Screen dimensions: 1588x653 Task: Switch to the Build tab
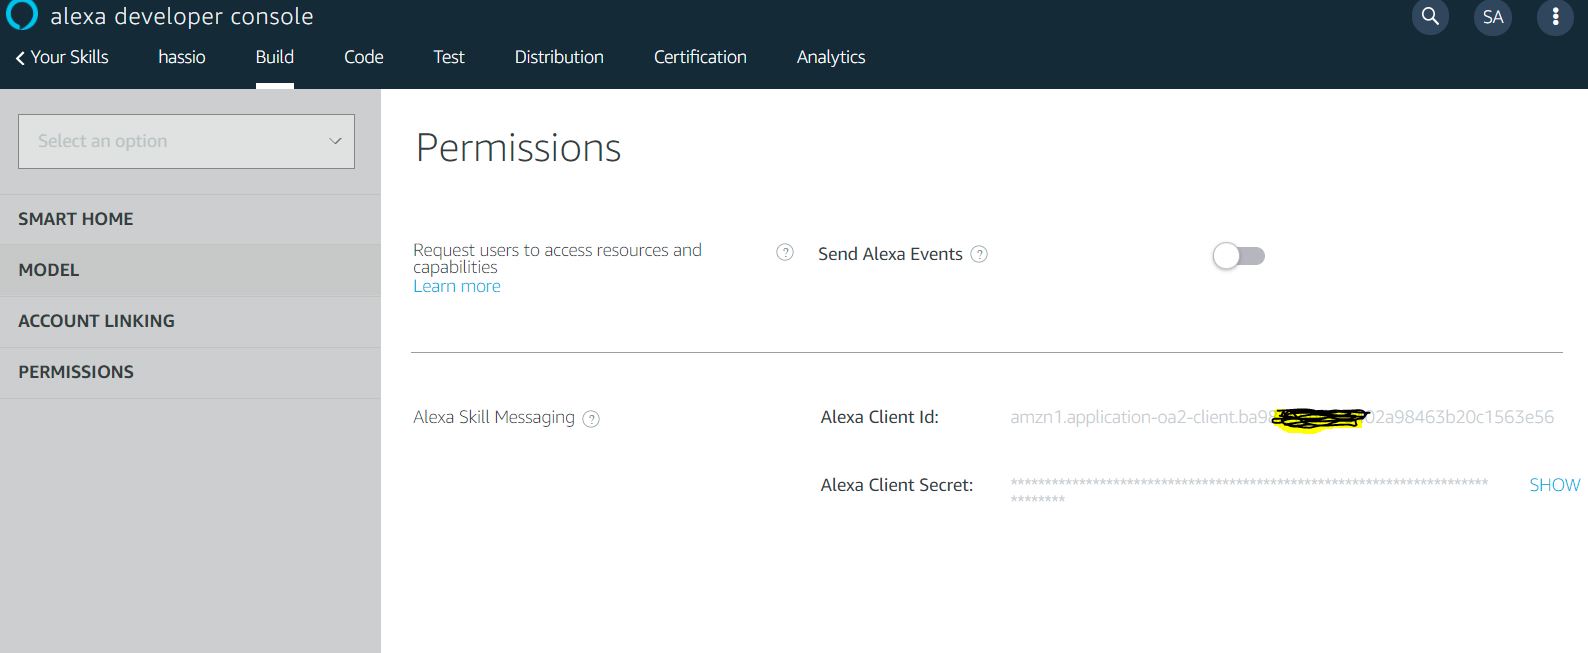[x=275, y=57]
